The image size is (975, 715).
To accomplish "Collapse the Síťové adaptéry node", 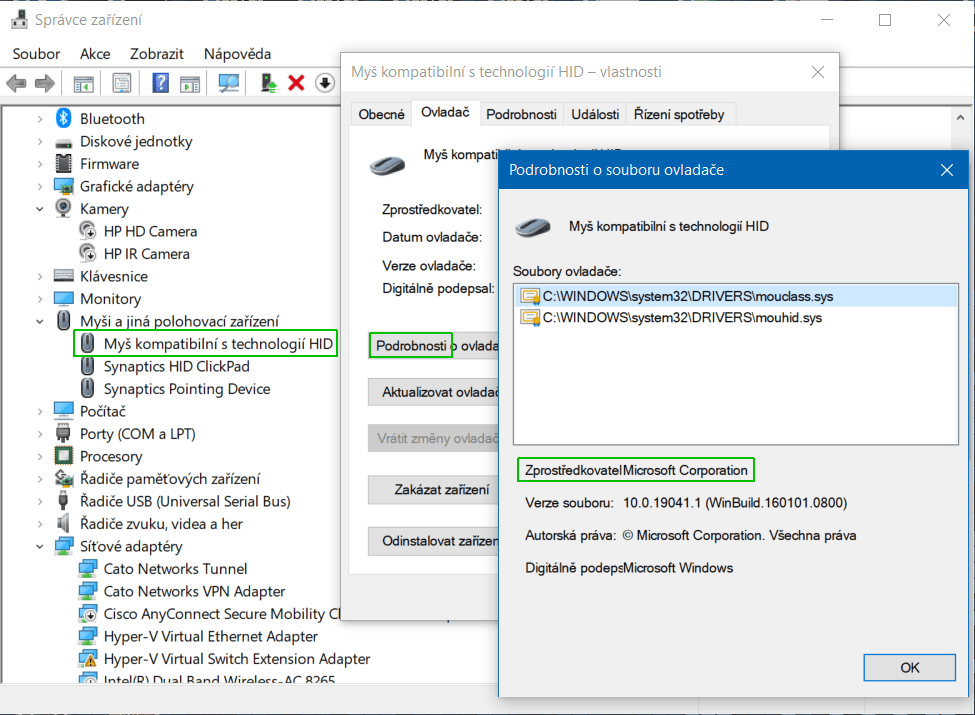I will [x=40, y=547].
